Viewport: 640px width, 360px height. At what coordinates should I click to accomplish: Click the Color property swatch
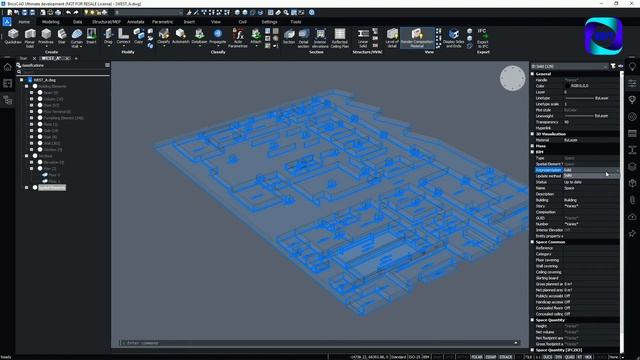(x=568, y=86)
